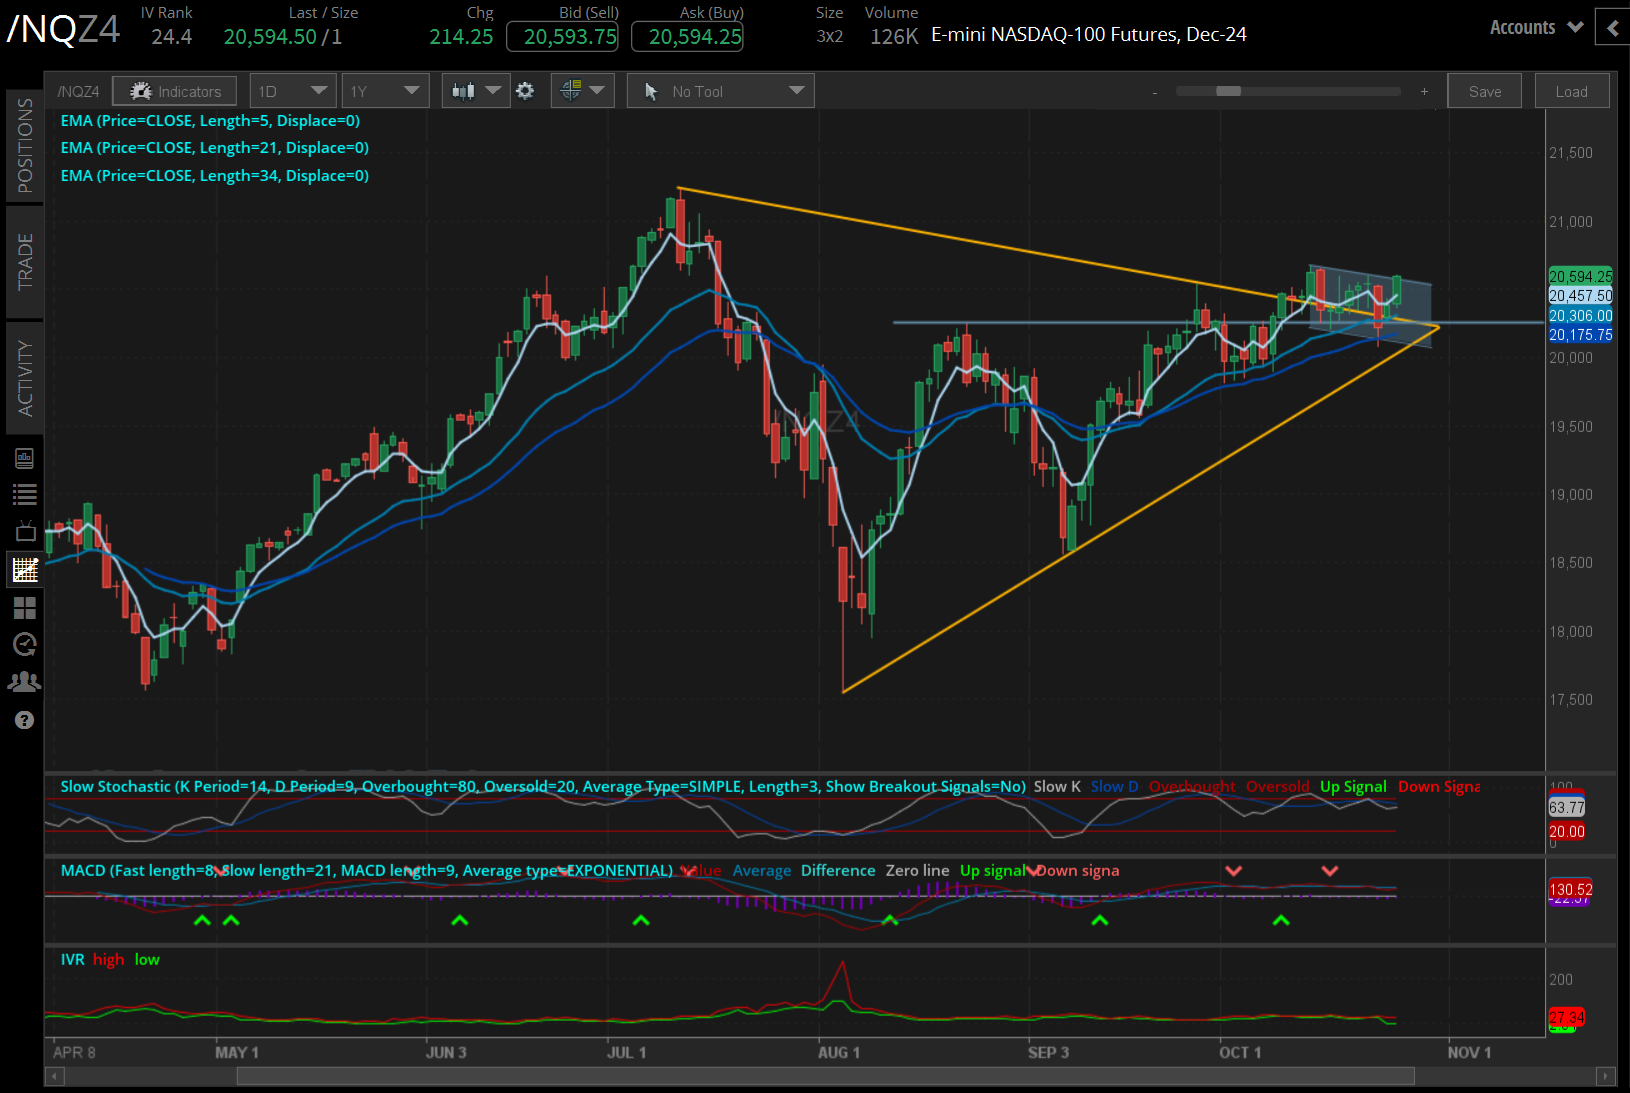Click the 130.52 MACD value label

tap(1570, 889)
